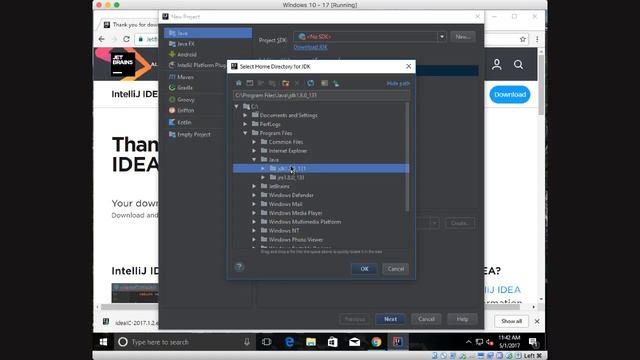Go to Home directory in JDK chooser toolbar
The image size is (640, 360).
click(x=239, y=83)
